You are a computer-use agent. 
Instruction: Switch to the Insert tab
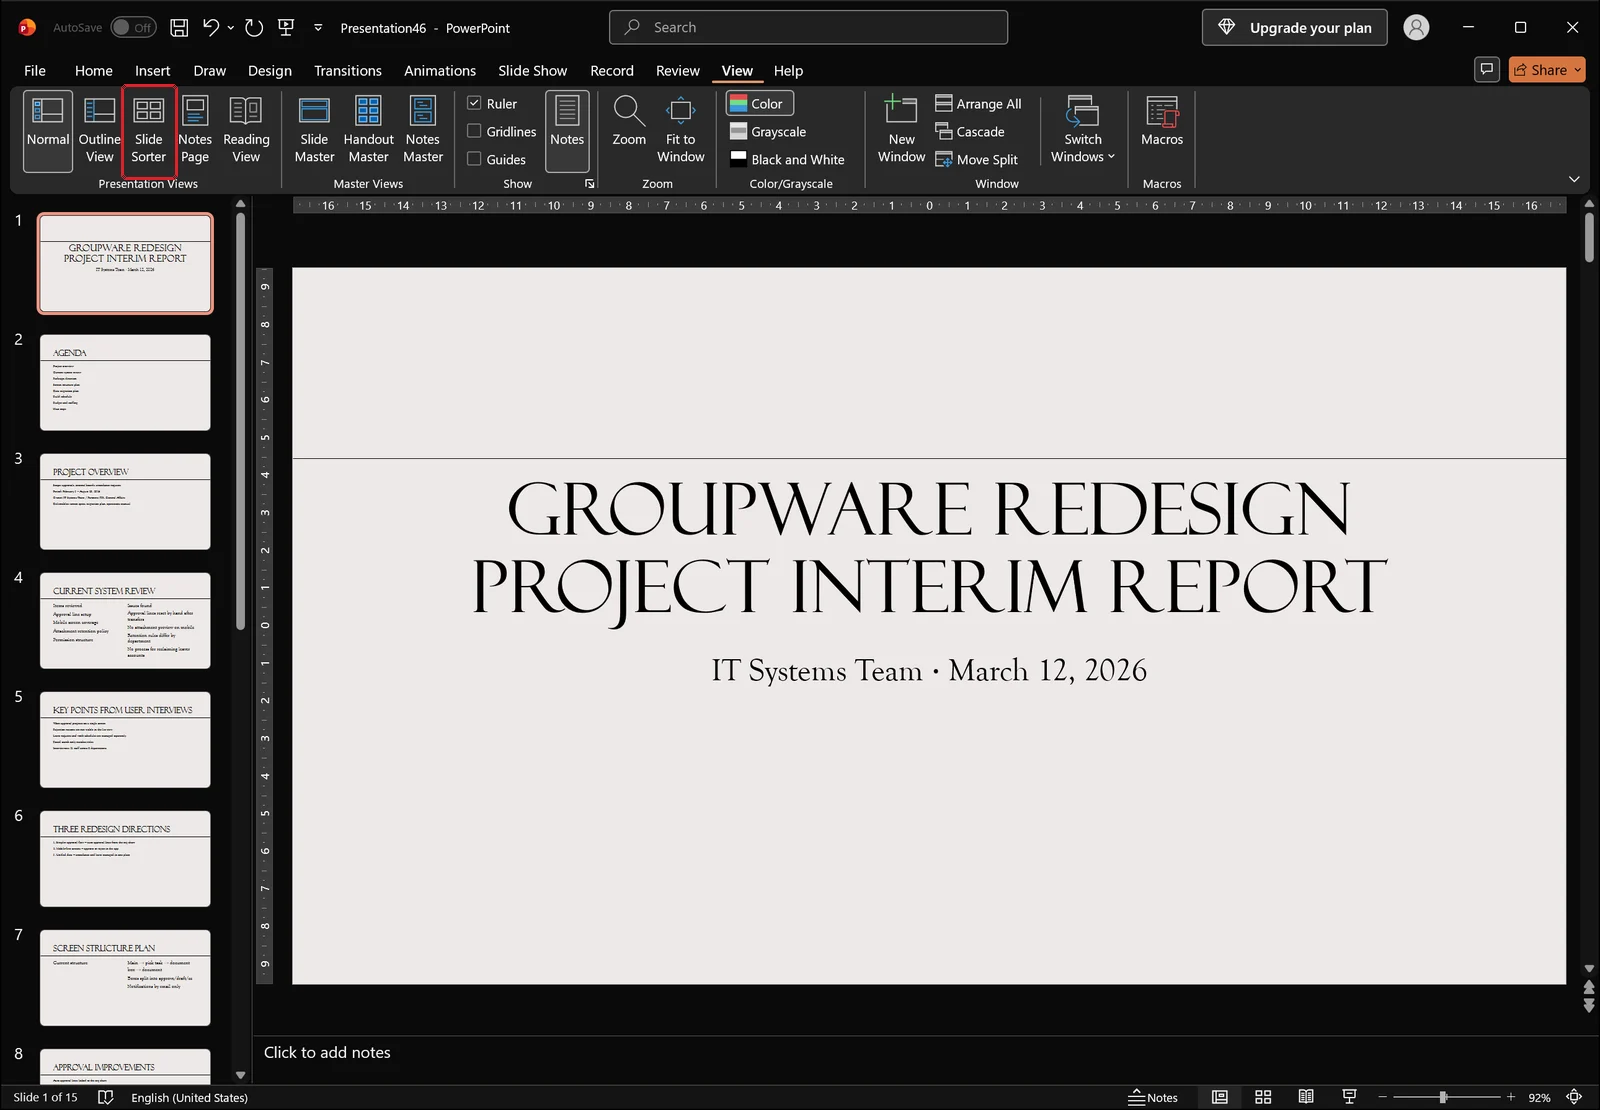coord(153,71)
